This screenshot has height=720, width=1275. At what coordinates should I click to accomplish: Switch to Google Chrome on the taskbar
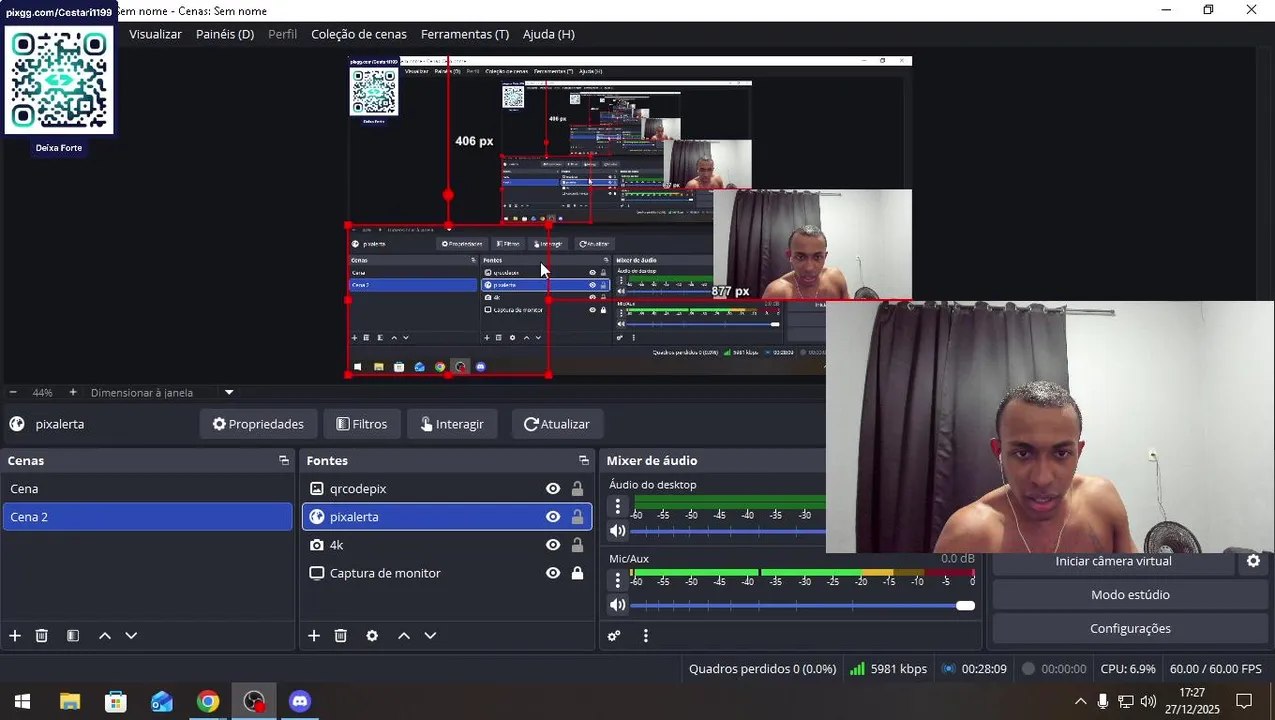[208, 701]
